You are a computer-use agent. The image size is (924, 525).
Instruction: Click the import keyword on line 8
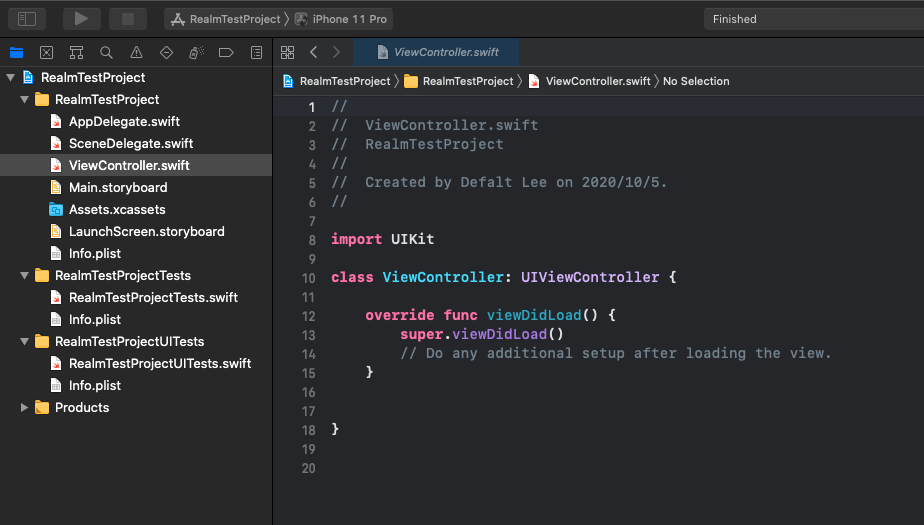click(357, 239)
